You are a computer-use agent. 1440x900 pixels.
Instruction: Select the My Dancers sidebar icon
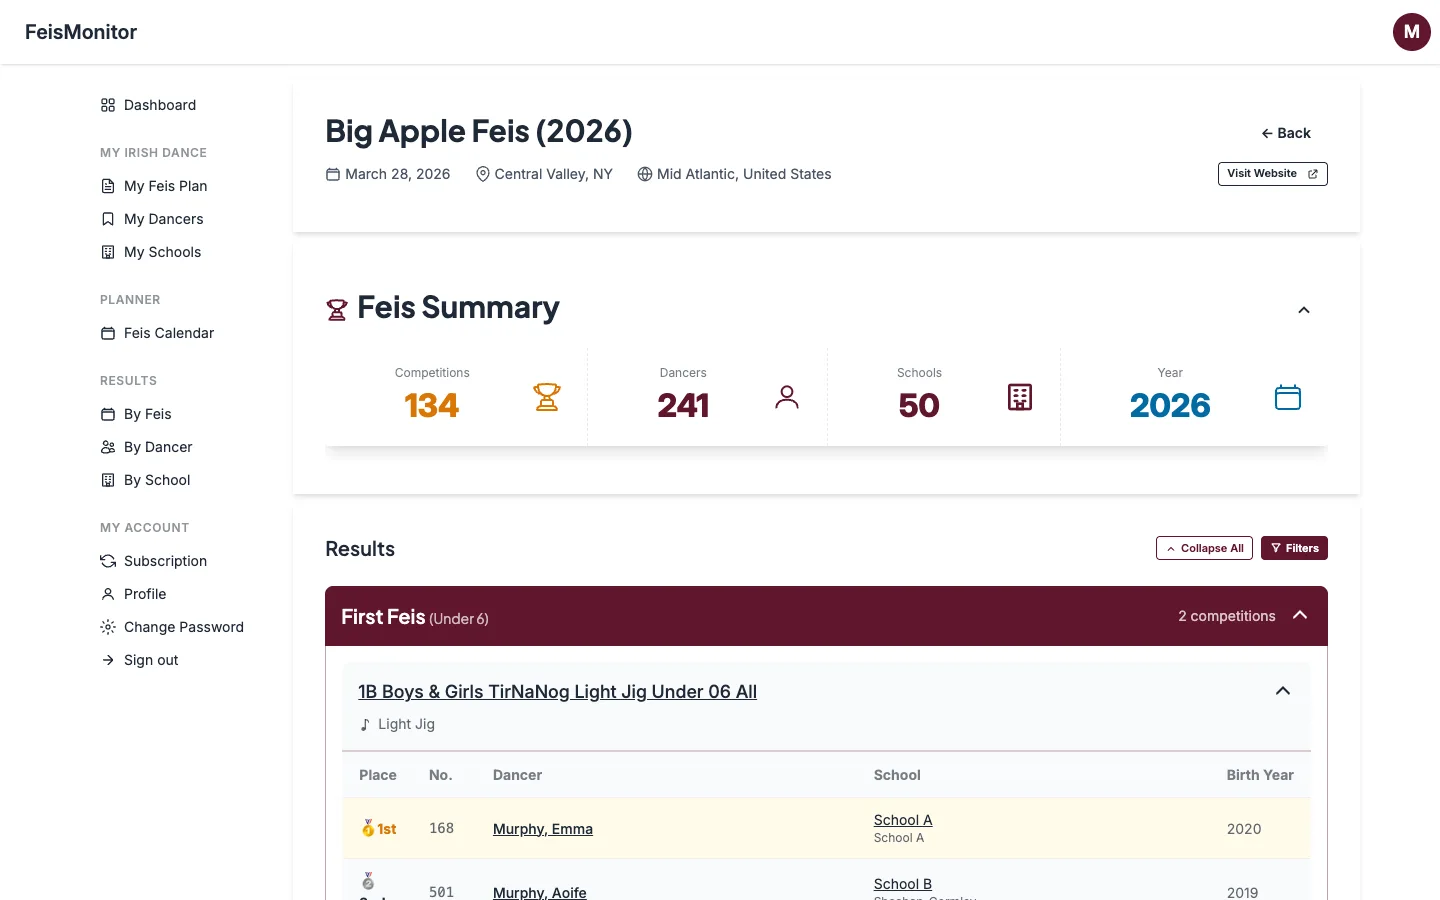107,219
